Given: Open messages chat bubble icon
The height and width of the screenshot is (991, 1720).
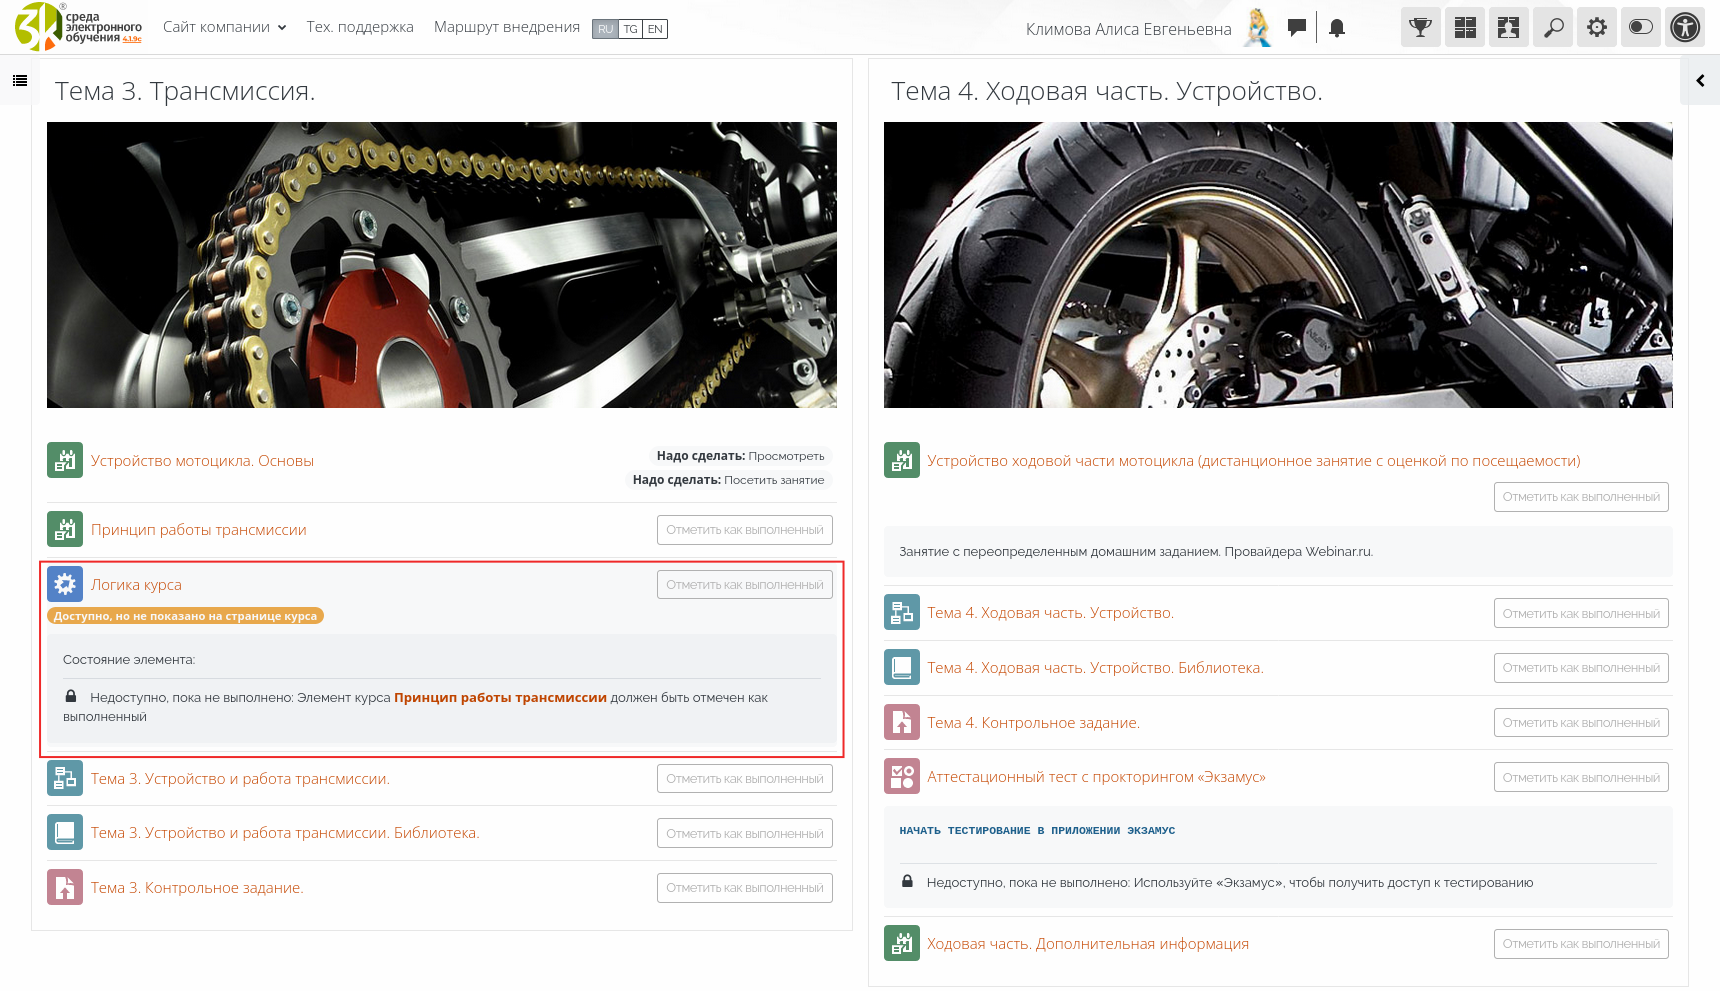Looking at the screenshot, I should tap(1297, 28).
